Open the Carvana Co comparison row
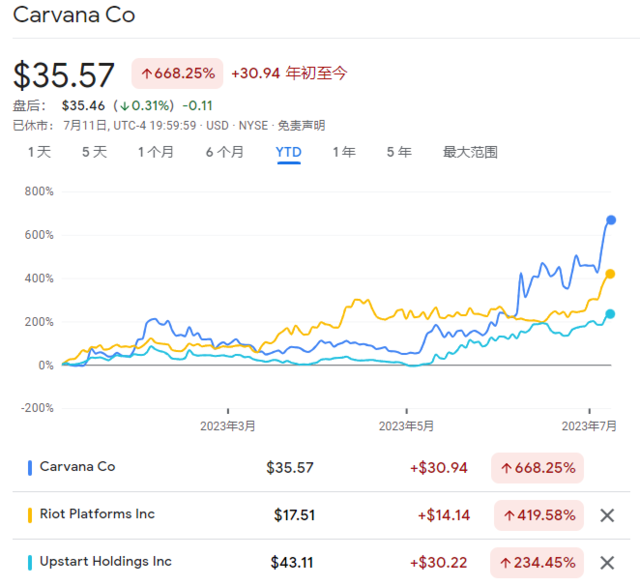This screenshot has height=586, width=640. click(x=321, y=468)
